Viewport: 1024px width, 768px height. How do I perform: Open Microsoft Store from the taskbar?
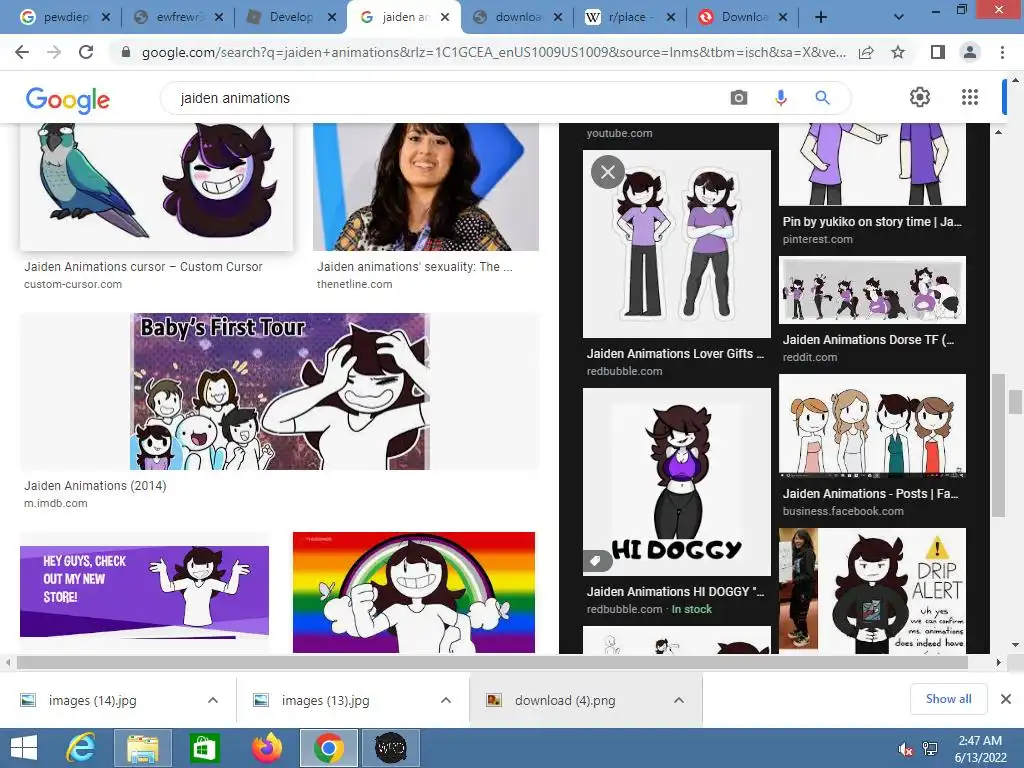point(204,748)
